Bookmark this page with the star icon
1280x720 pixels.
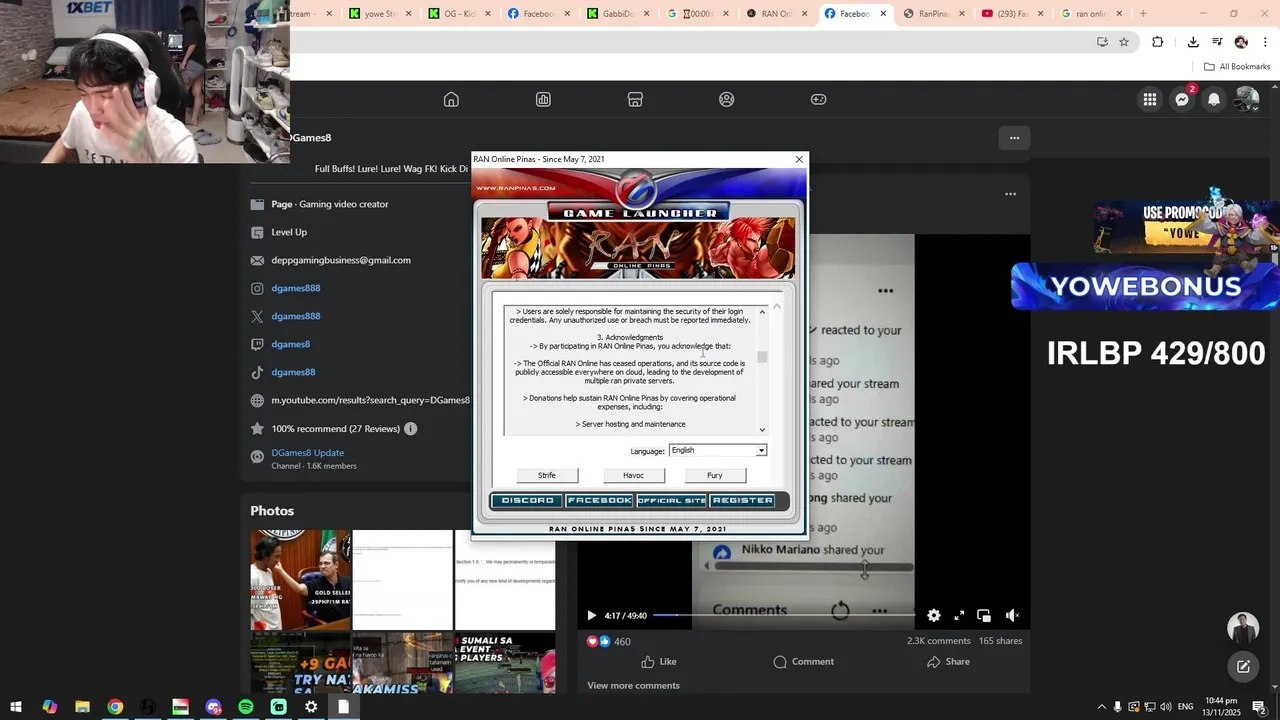(1124, 42)
